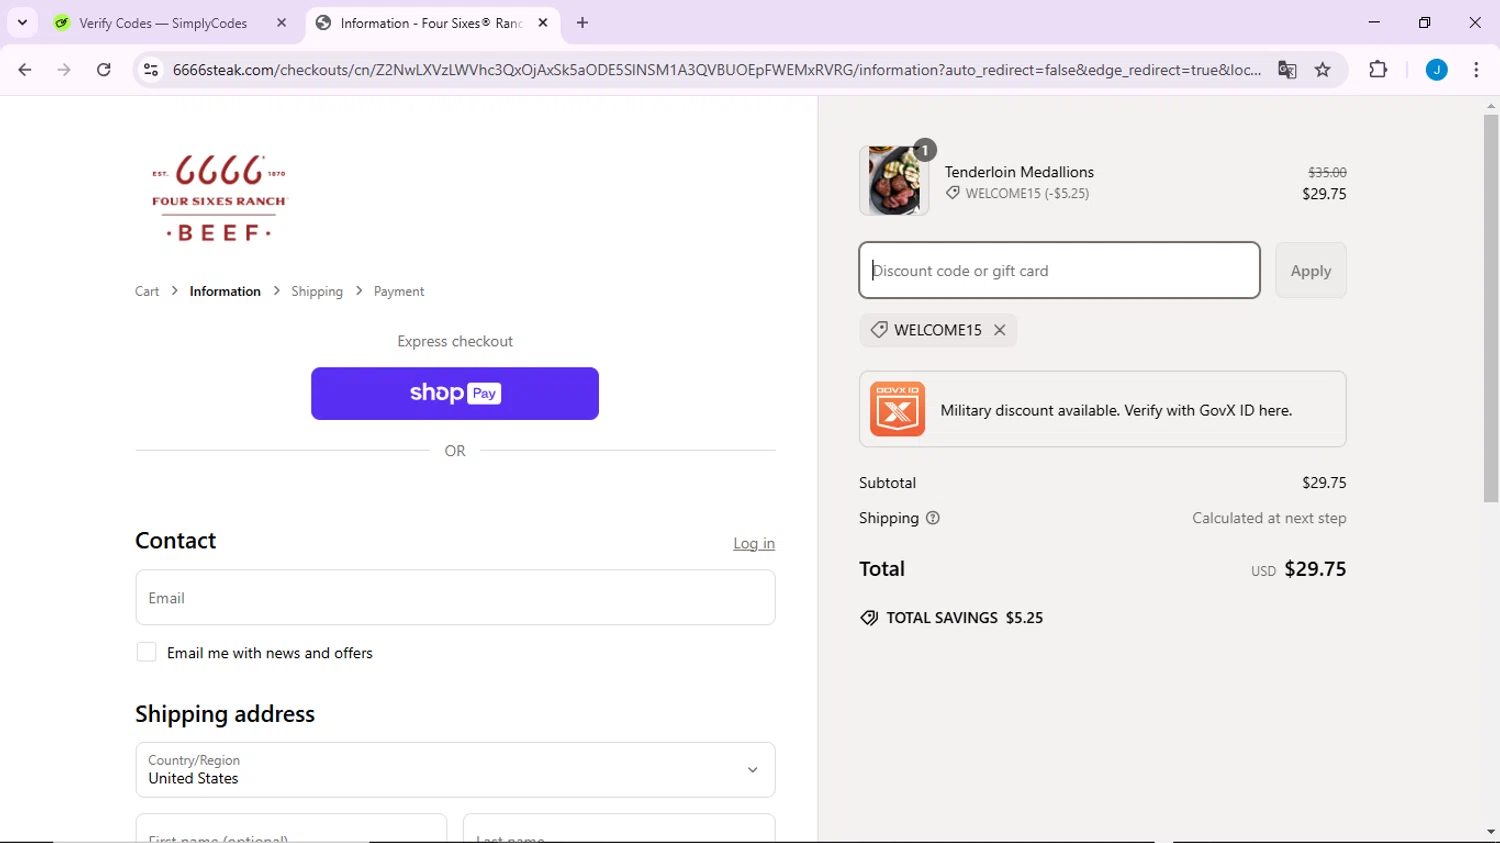Bookmark this page with the star icon
Screen dimensions: 1500x843
click(x=1323, y=70)
